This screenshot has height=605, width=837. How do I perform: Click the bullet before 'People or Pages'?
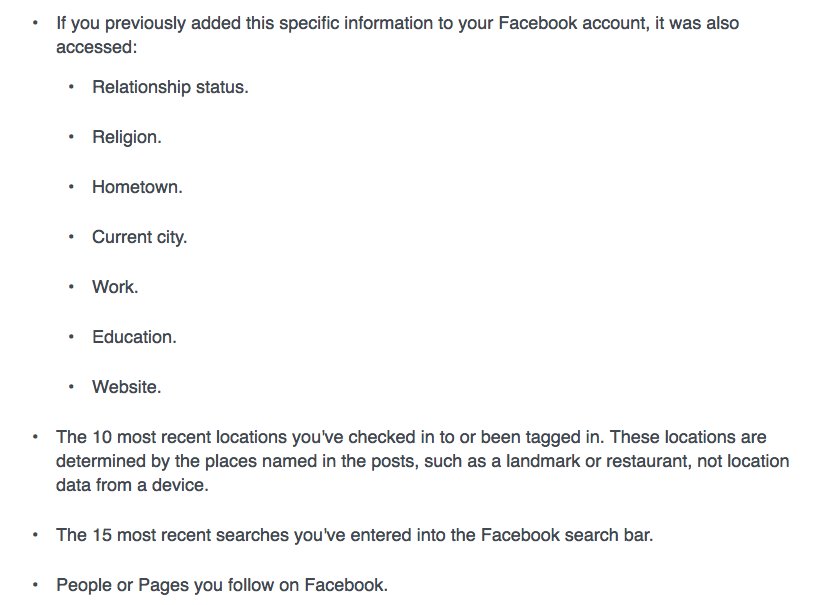(35, 586)
